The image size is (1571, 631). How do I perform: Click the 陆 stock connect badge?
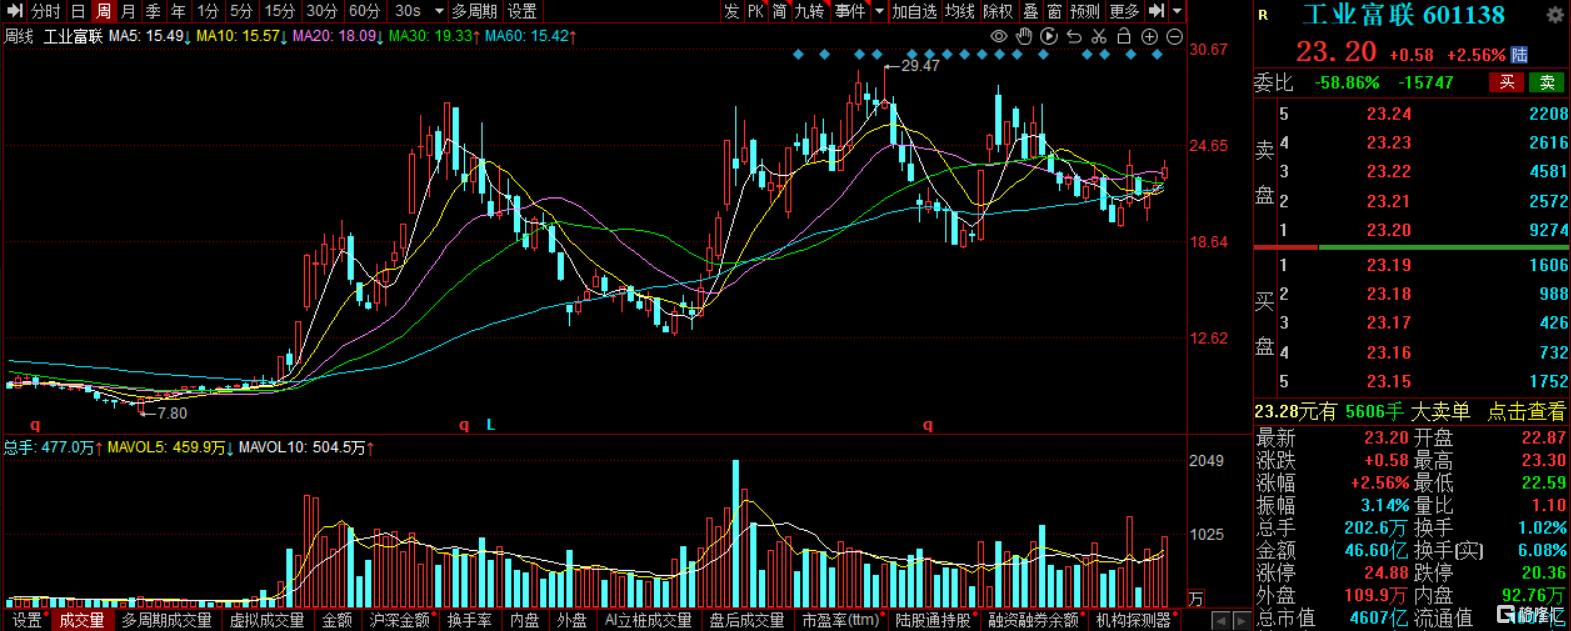1520,54
